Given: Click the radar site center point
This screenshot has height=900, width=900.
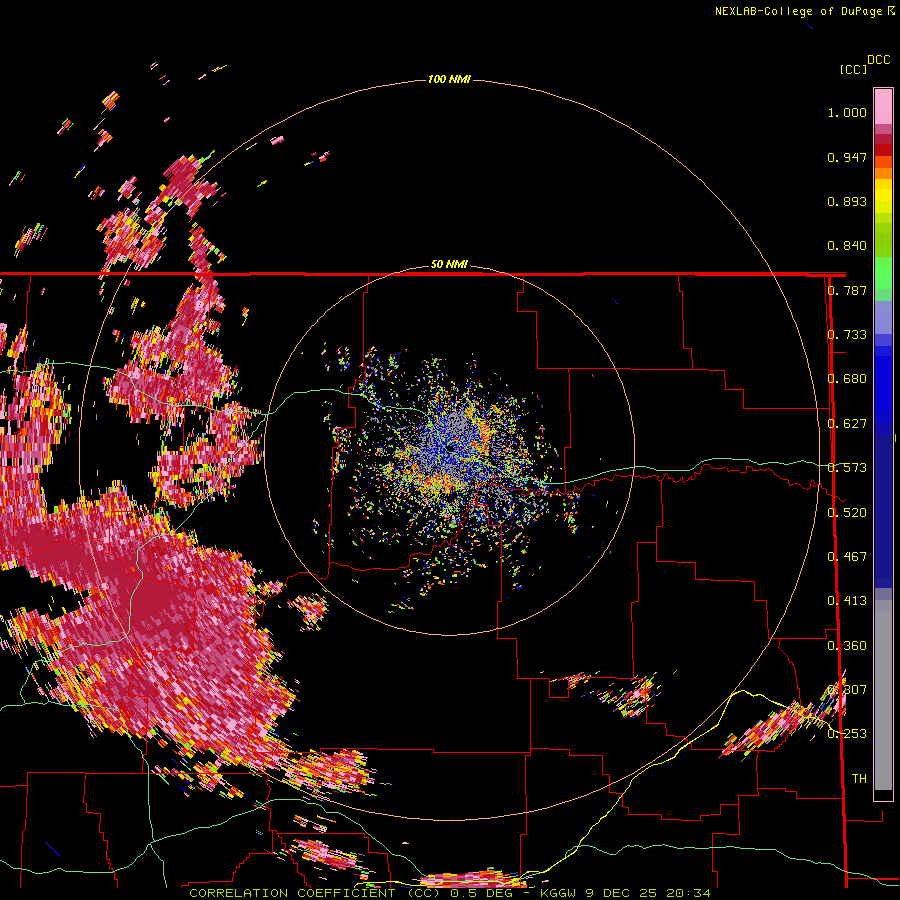Looking at the screenshot, I should pyautogui.click(x=451, y=449).
